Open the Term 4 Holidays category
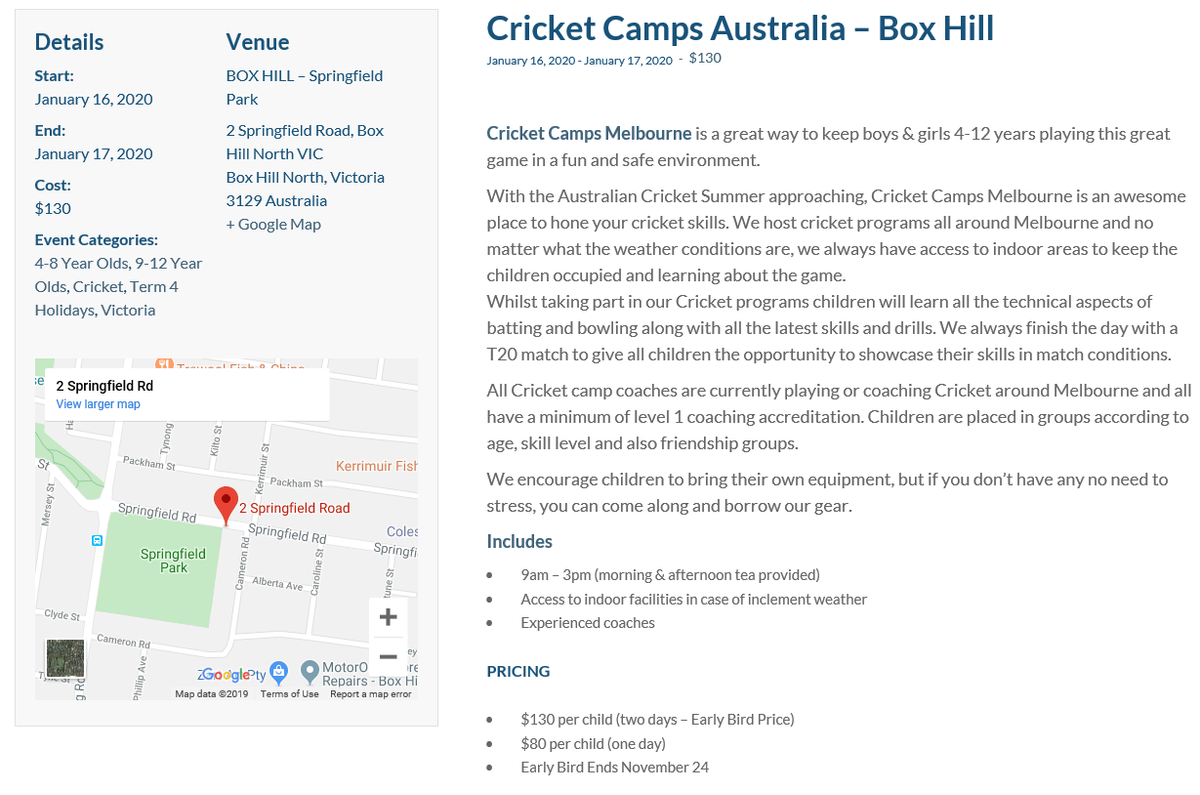The height and width of the screenshot is (795, 1200). click(107, 298)
